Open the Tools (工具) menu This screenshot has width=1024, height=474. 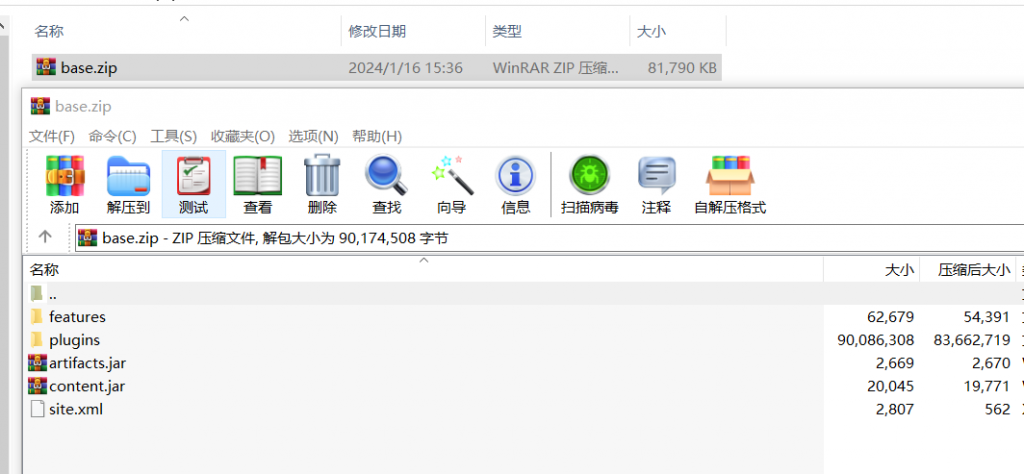tap(173, 136)
